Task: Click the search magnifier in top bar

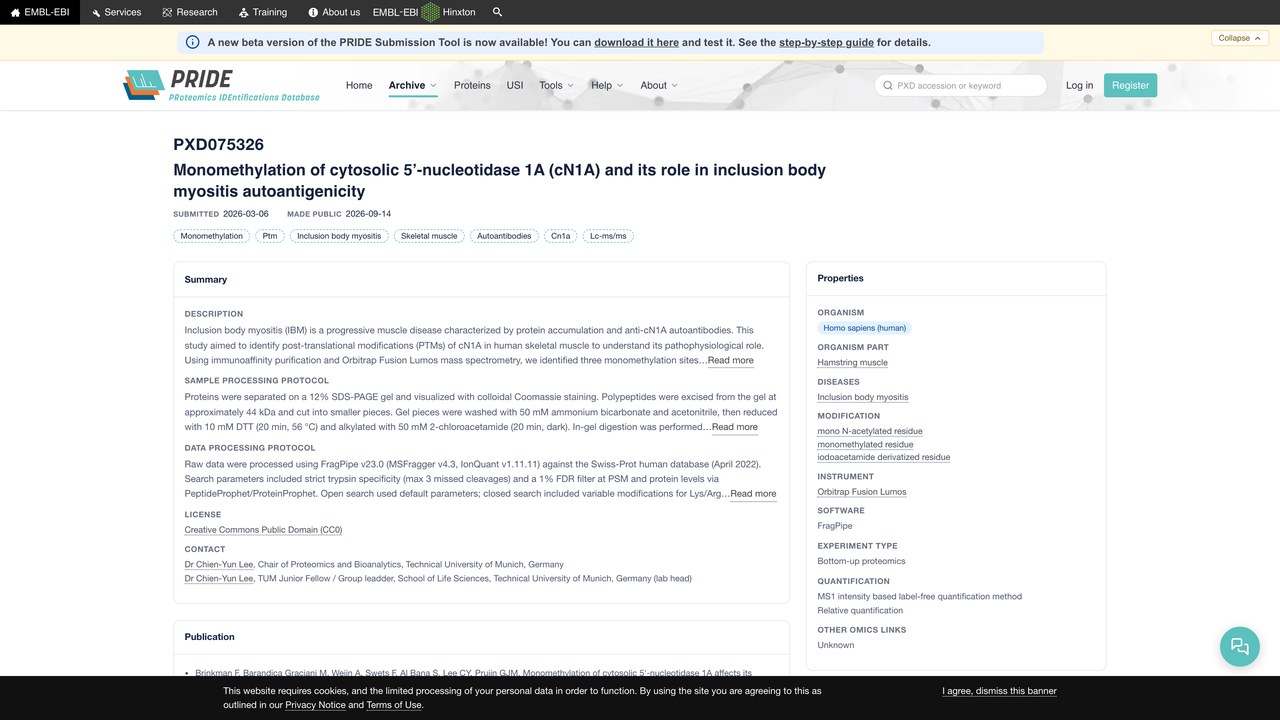Action: click(498, 12)
